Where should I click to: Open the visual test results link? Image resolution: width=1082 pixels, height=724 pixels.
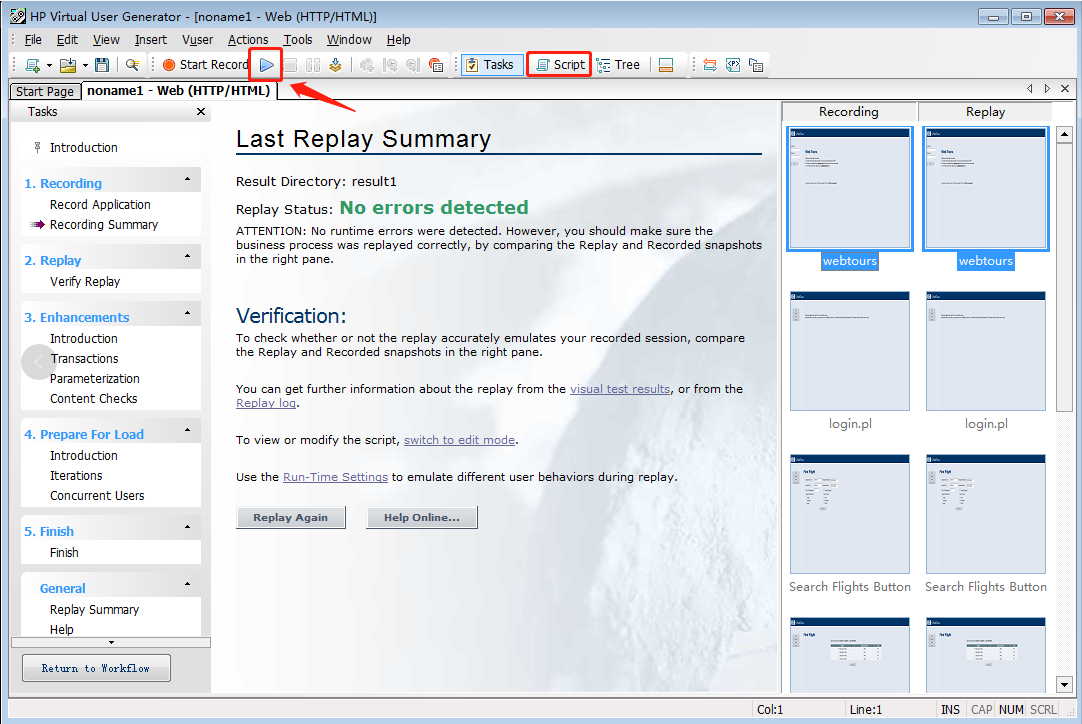pyautogui.click(x=620, y=389)
